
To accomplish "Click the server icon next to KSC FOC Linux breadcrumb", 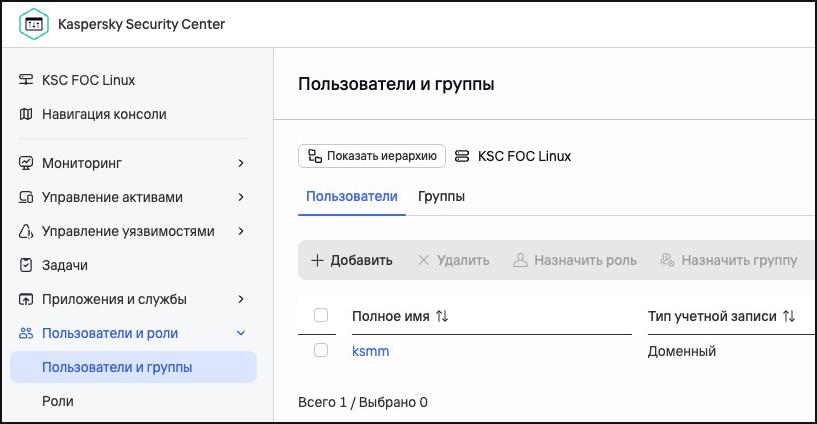I will pyautogui.click(x=462, y=156).
